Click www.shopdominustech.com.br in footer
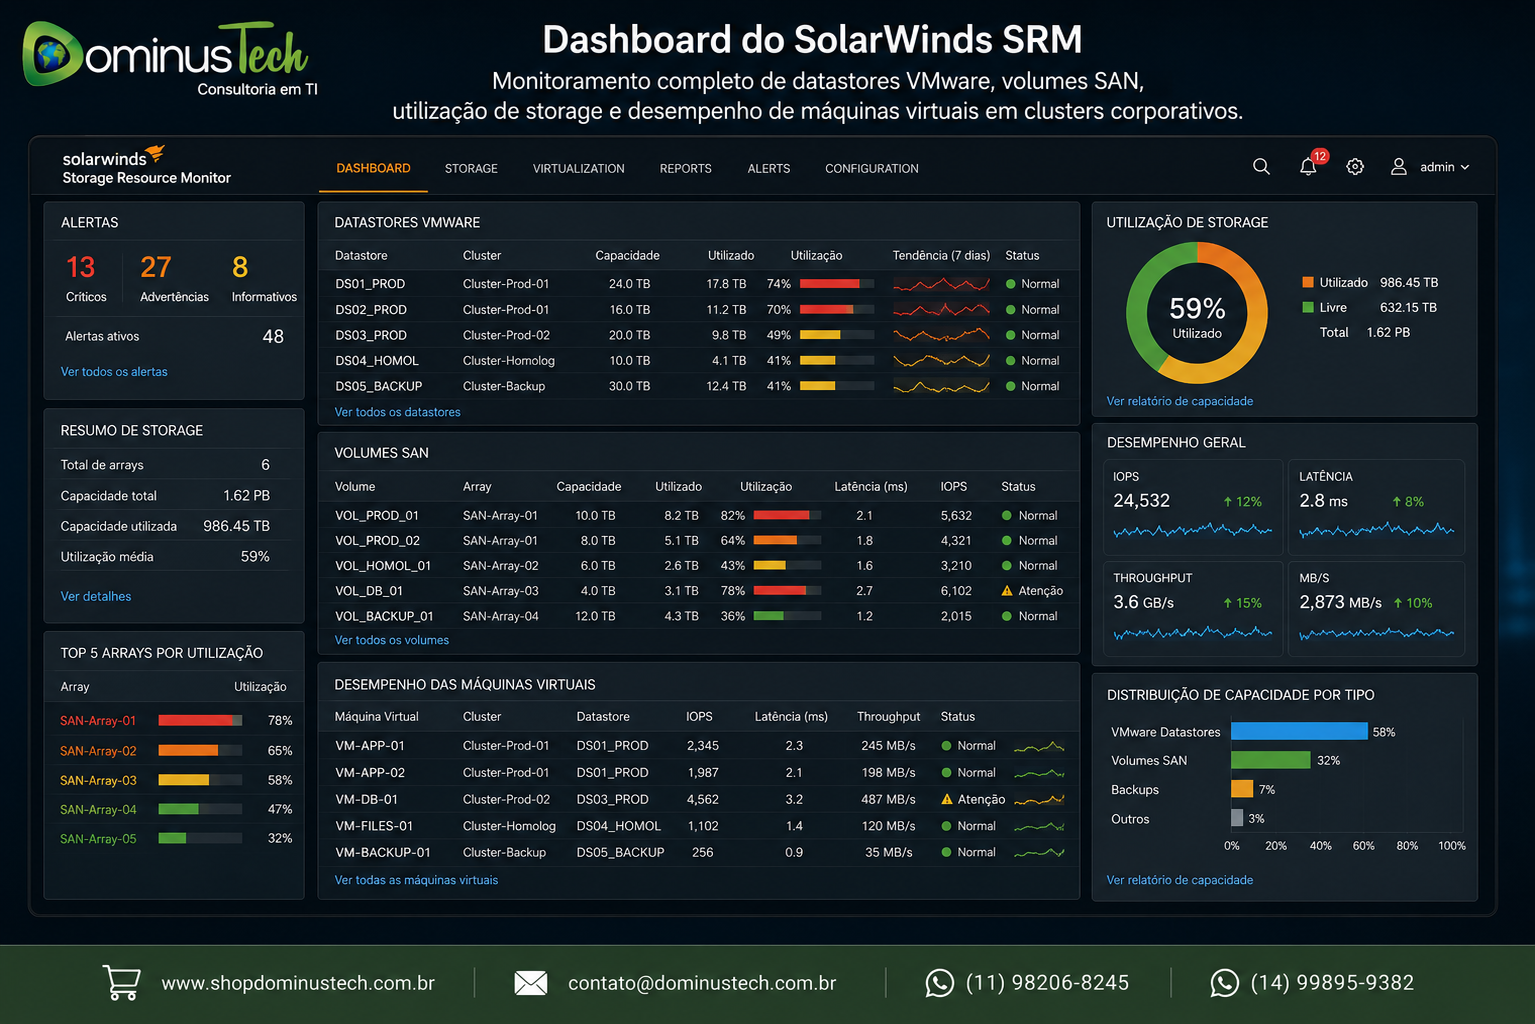 point(298,983)
